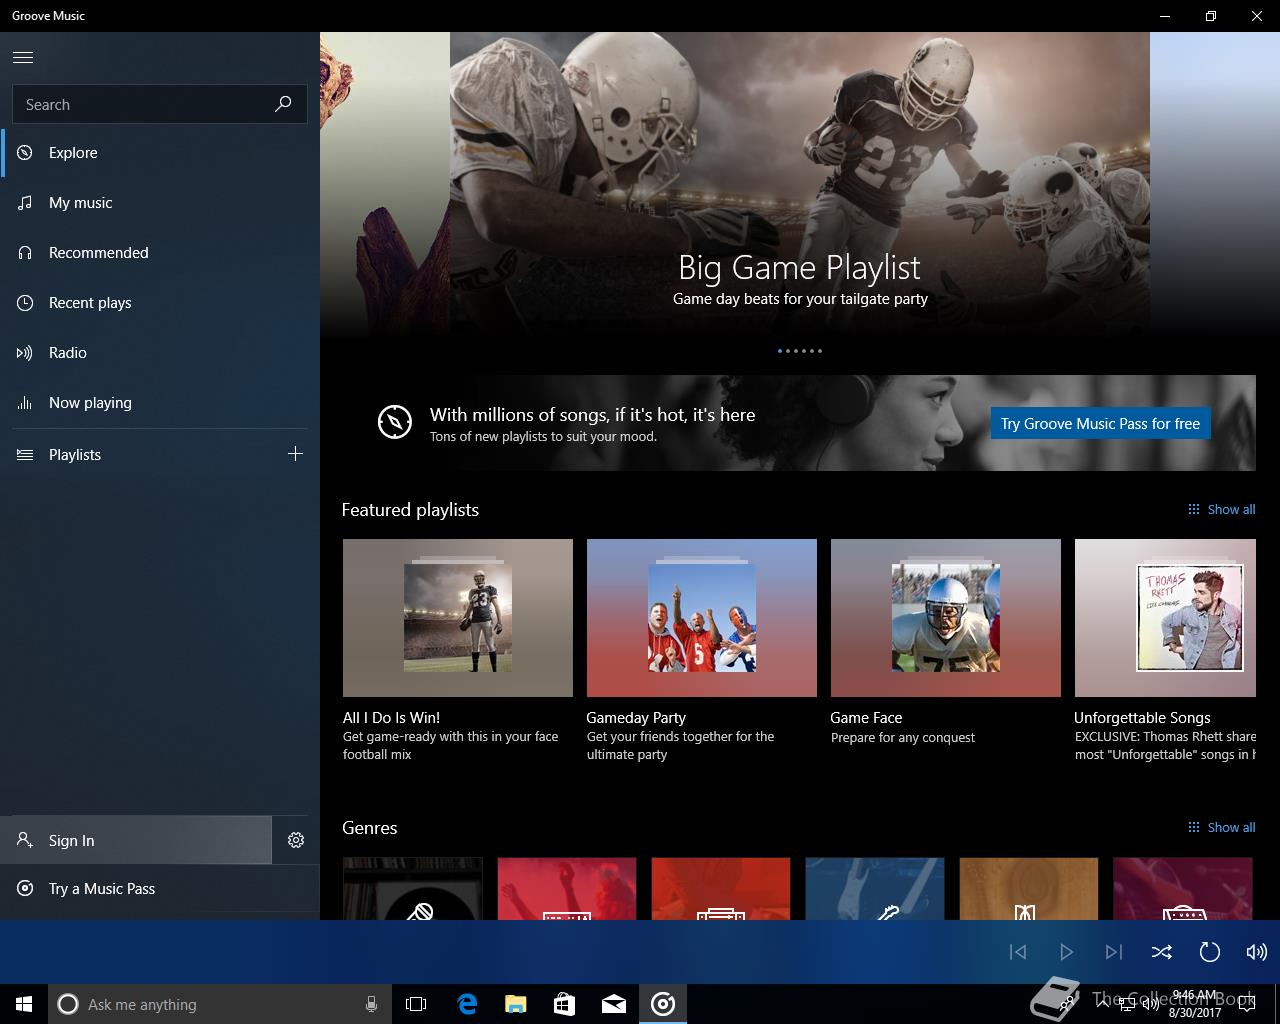Image resolution: width=1280 pixels, height=1024 pixels.
Task: Open Recommended page
Action: coord(160,253)
